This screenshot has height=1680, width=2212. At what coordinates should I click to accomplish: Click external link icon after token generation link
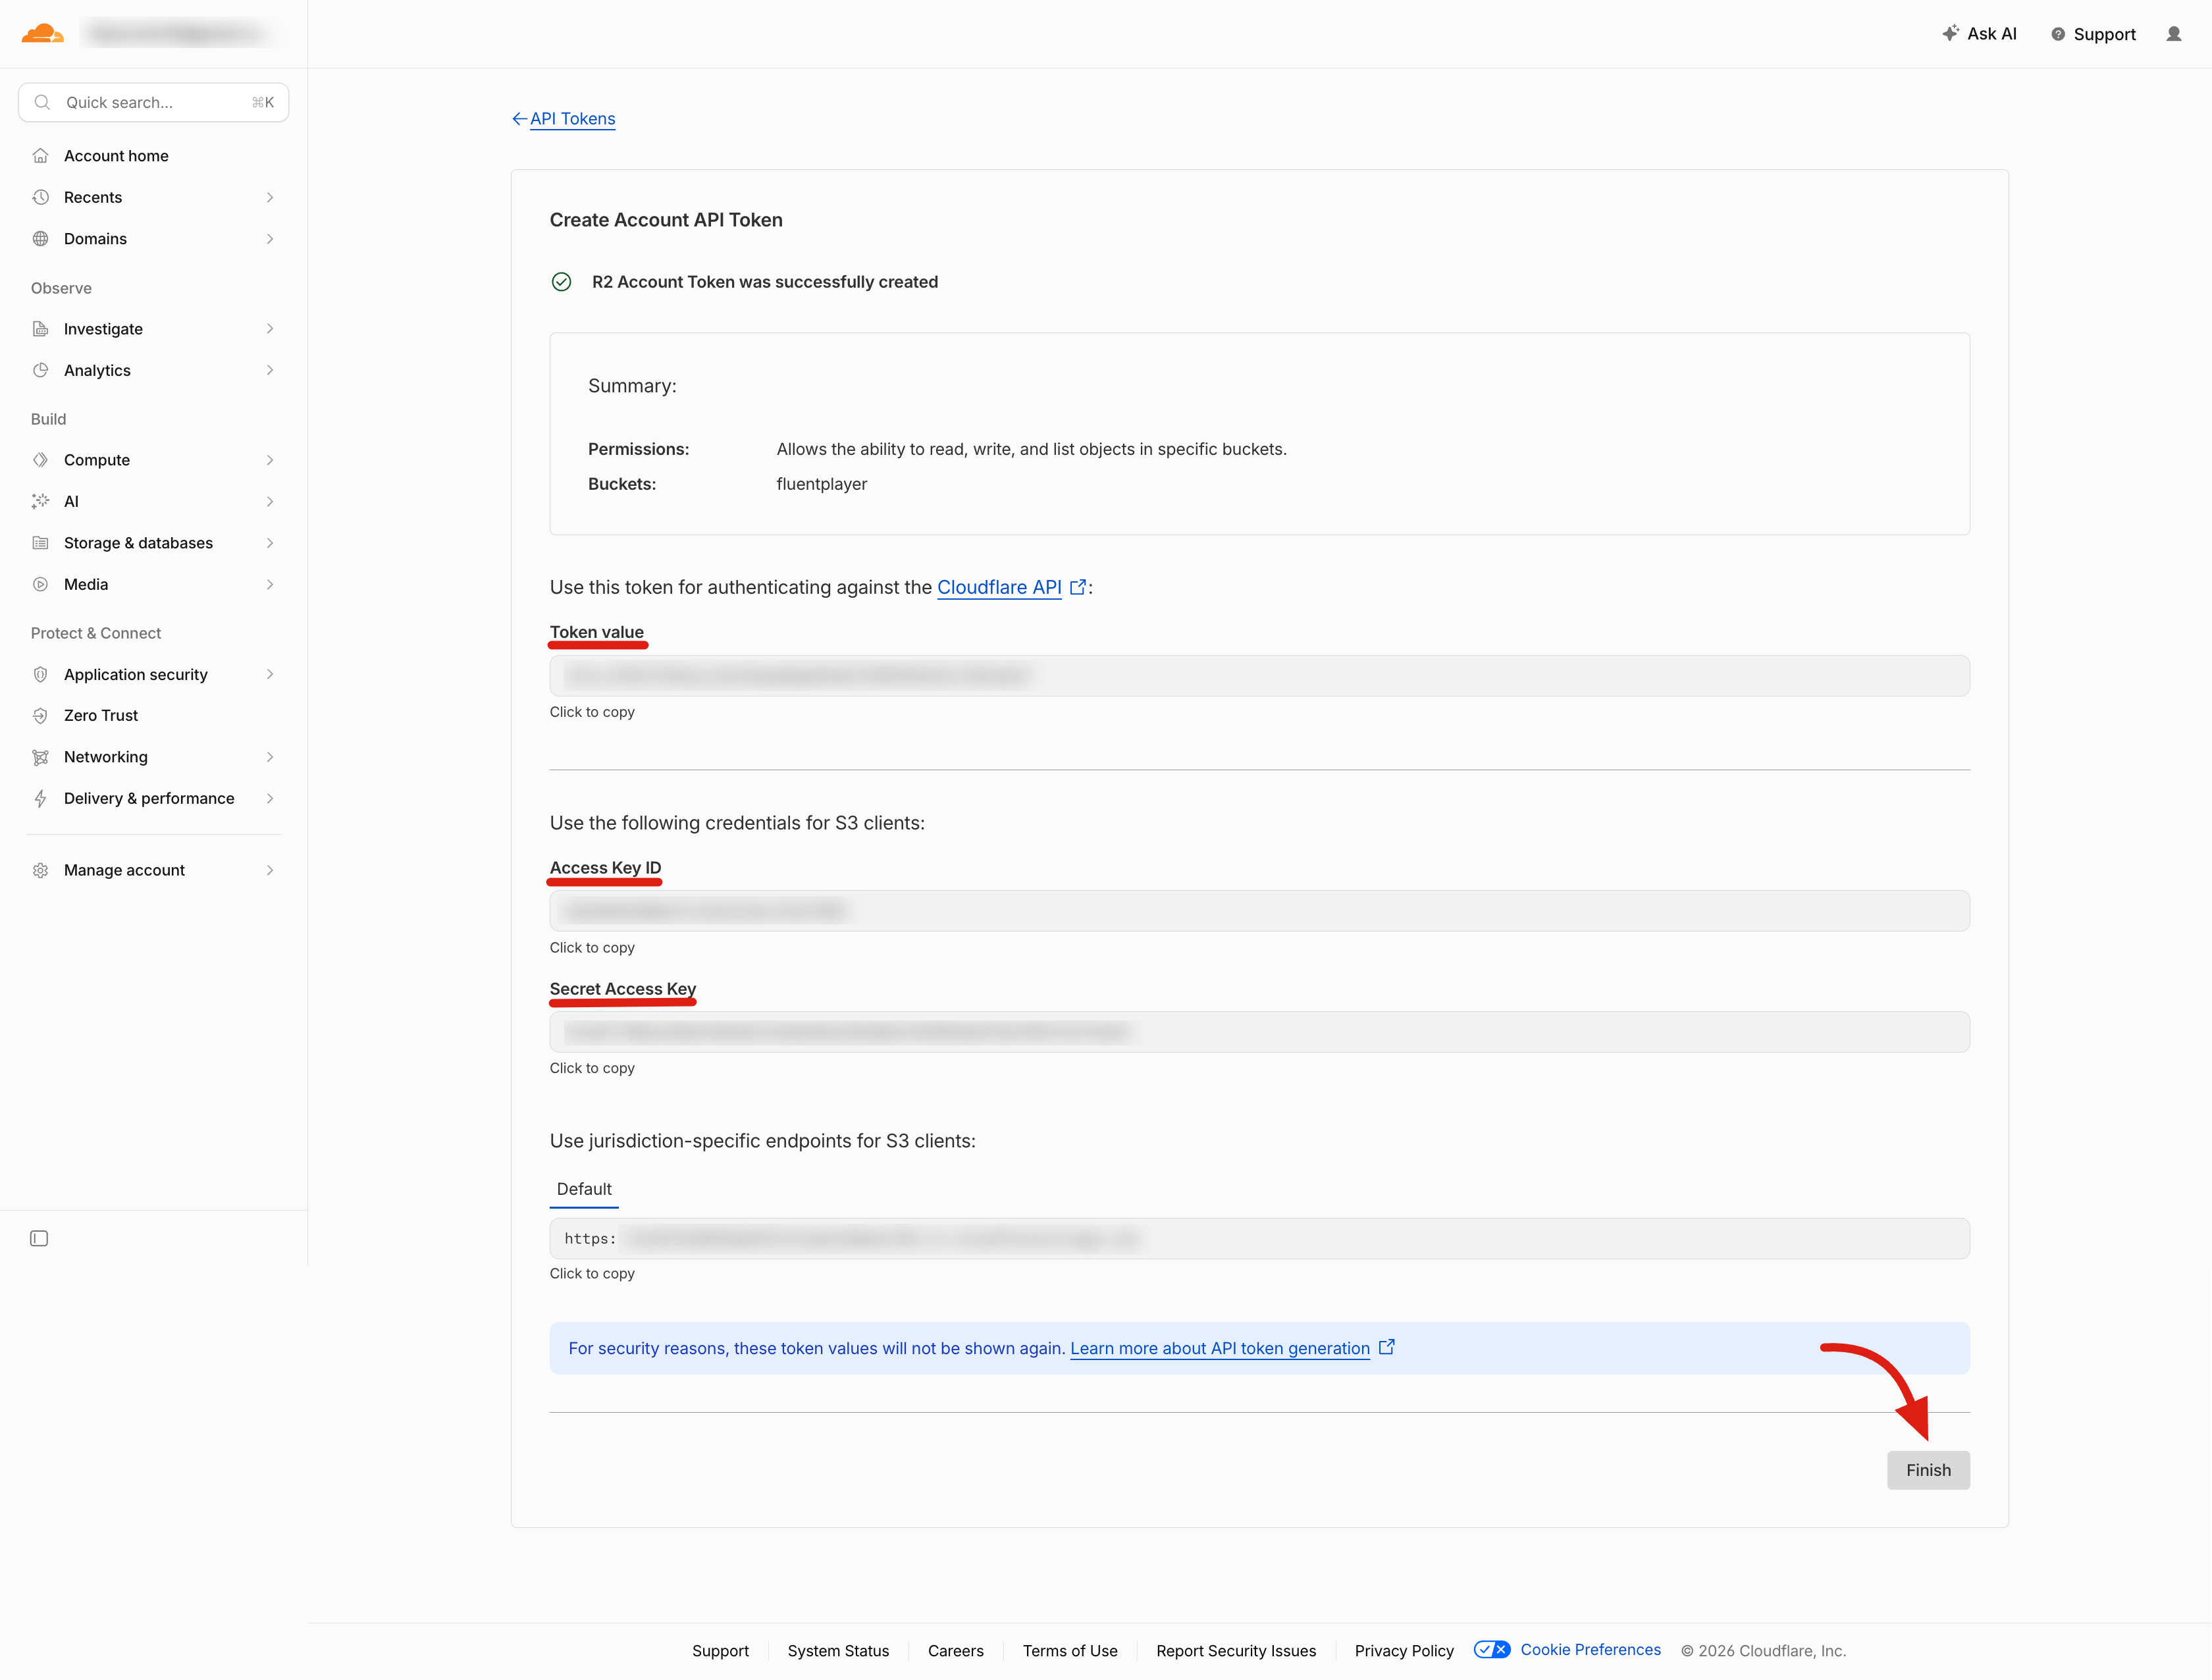point(1387,1347)
